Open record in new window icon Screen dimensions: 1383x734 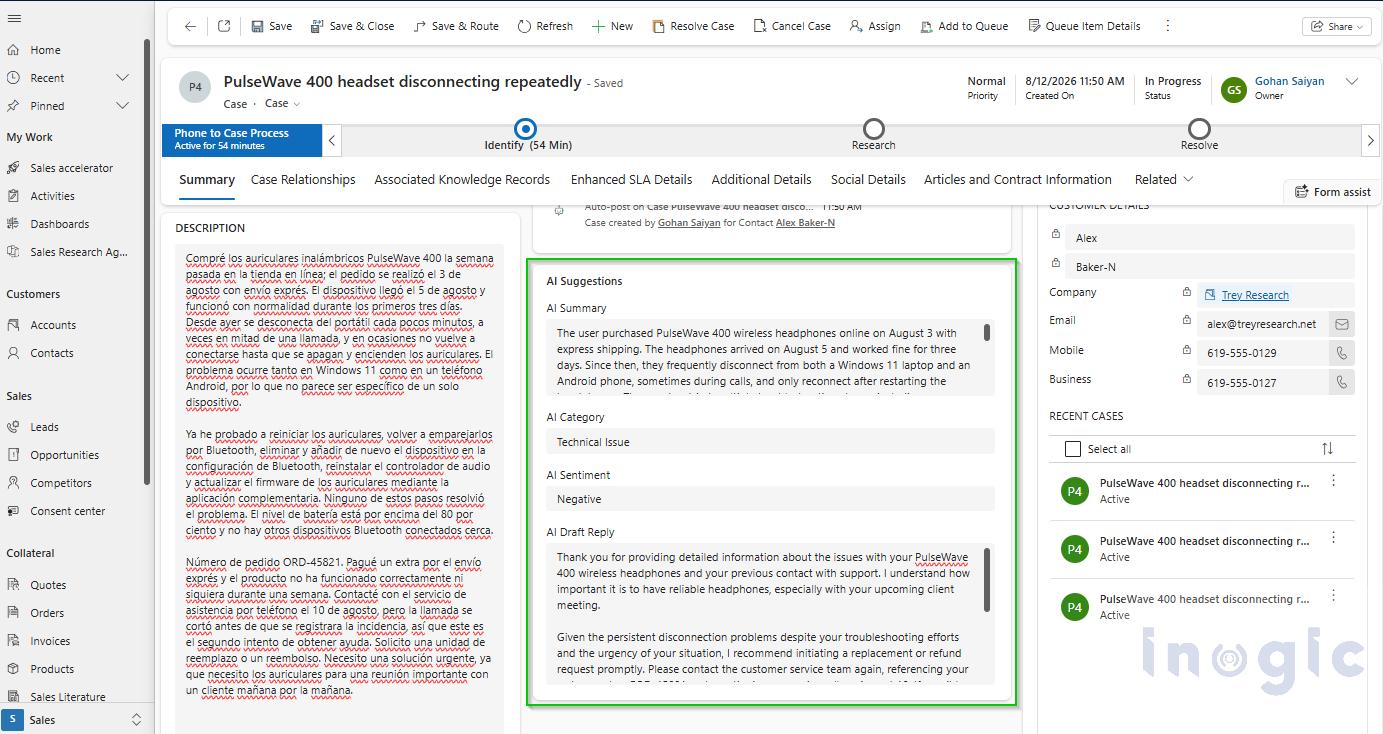(224, 26)
